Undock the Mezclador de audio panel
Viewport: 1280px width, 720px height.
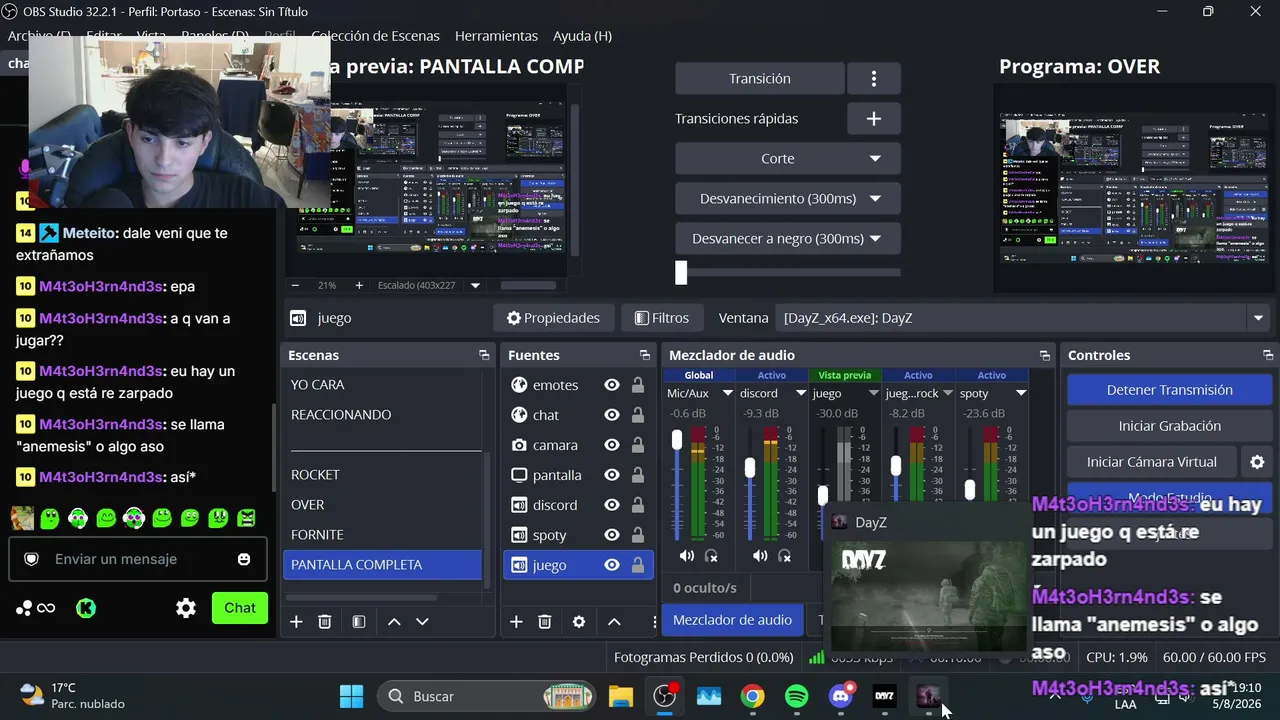(1045, 356)
